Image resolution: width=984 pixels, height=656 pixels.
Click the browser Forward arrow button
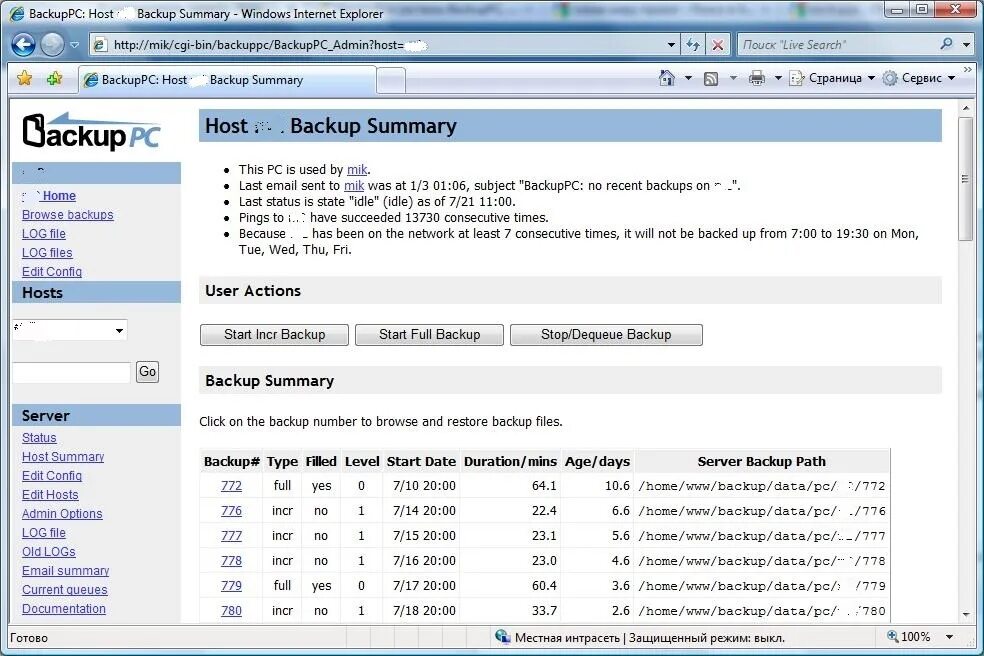pyautogui.click(x=52, y=45)
